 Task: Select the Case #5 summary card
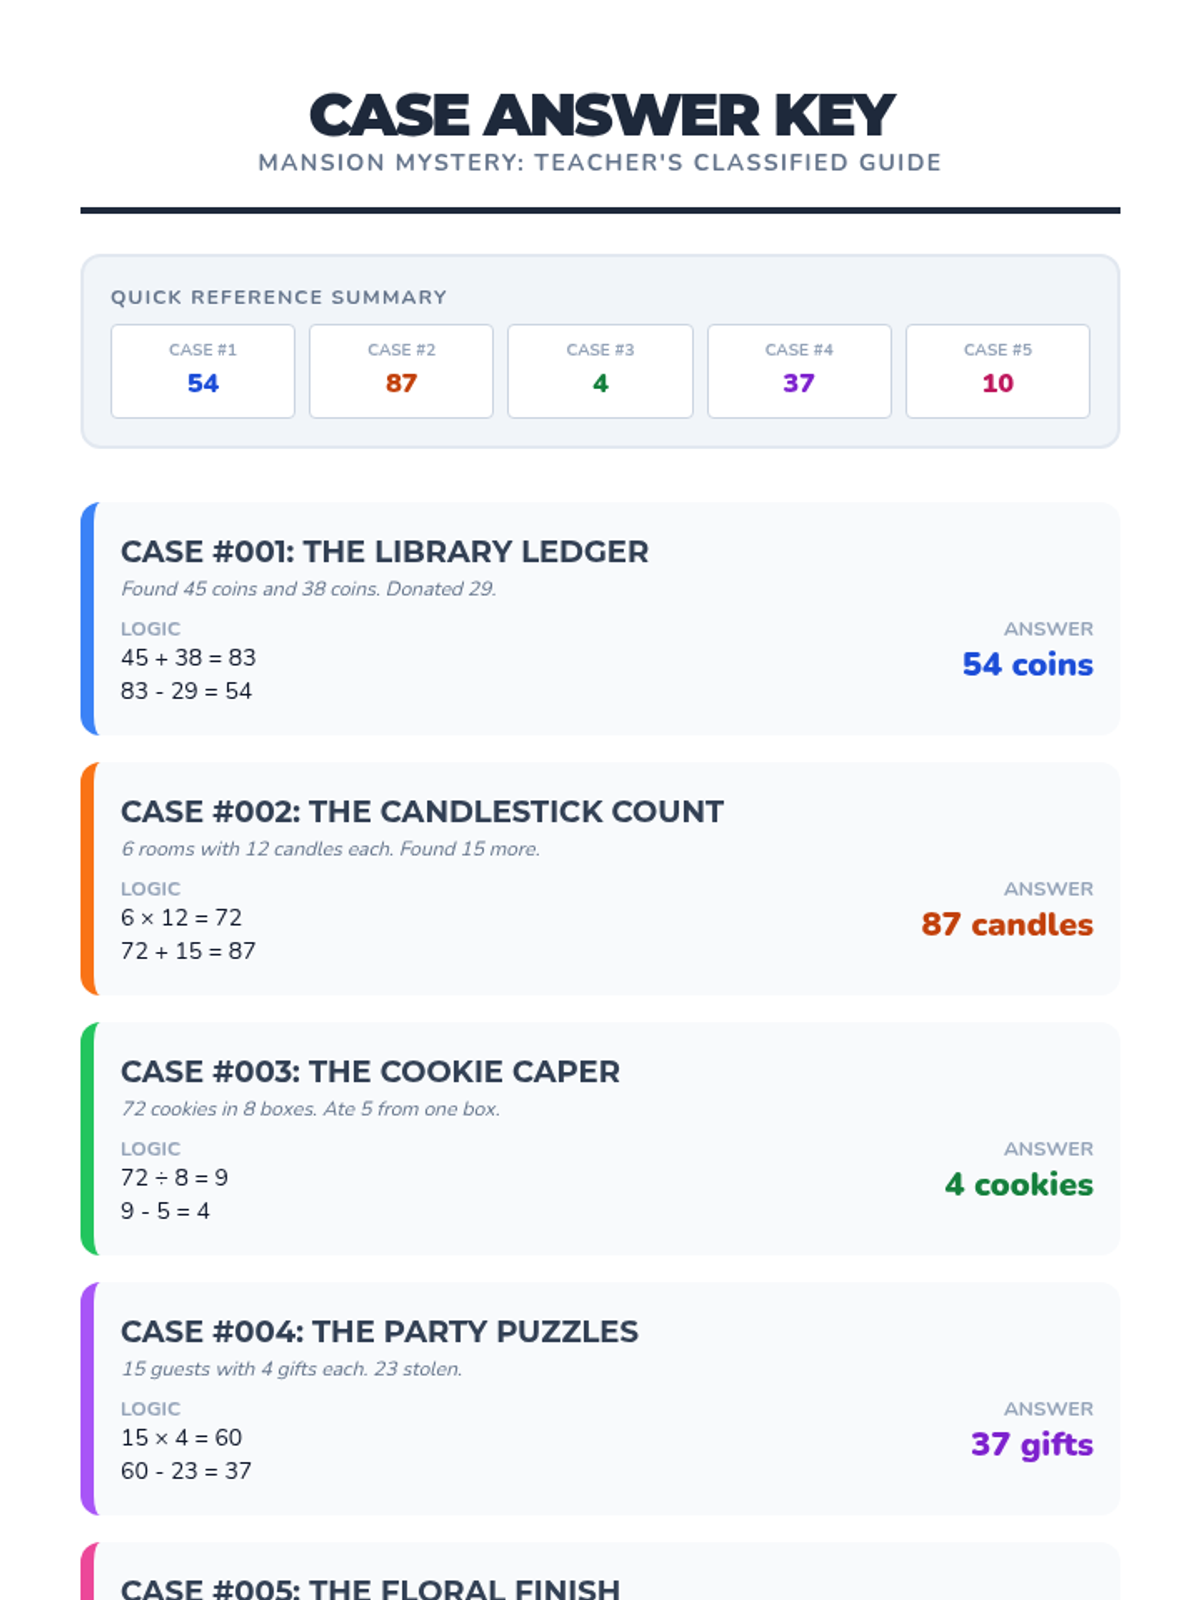pyautogui.click(x=997, y=371)
